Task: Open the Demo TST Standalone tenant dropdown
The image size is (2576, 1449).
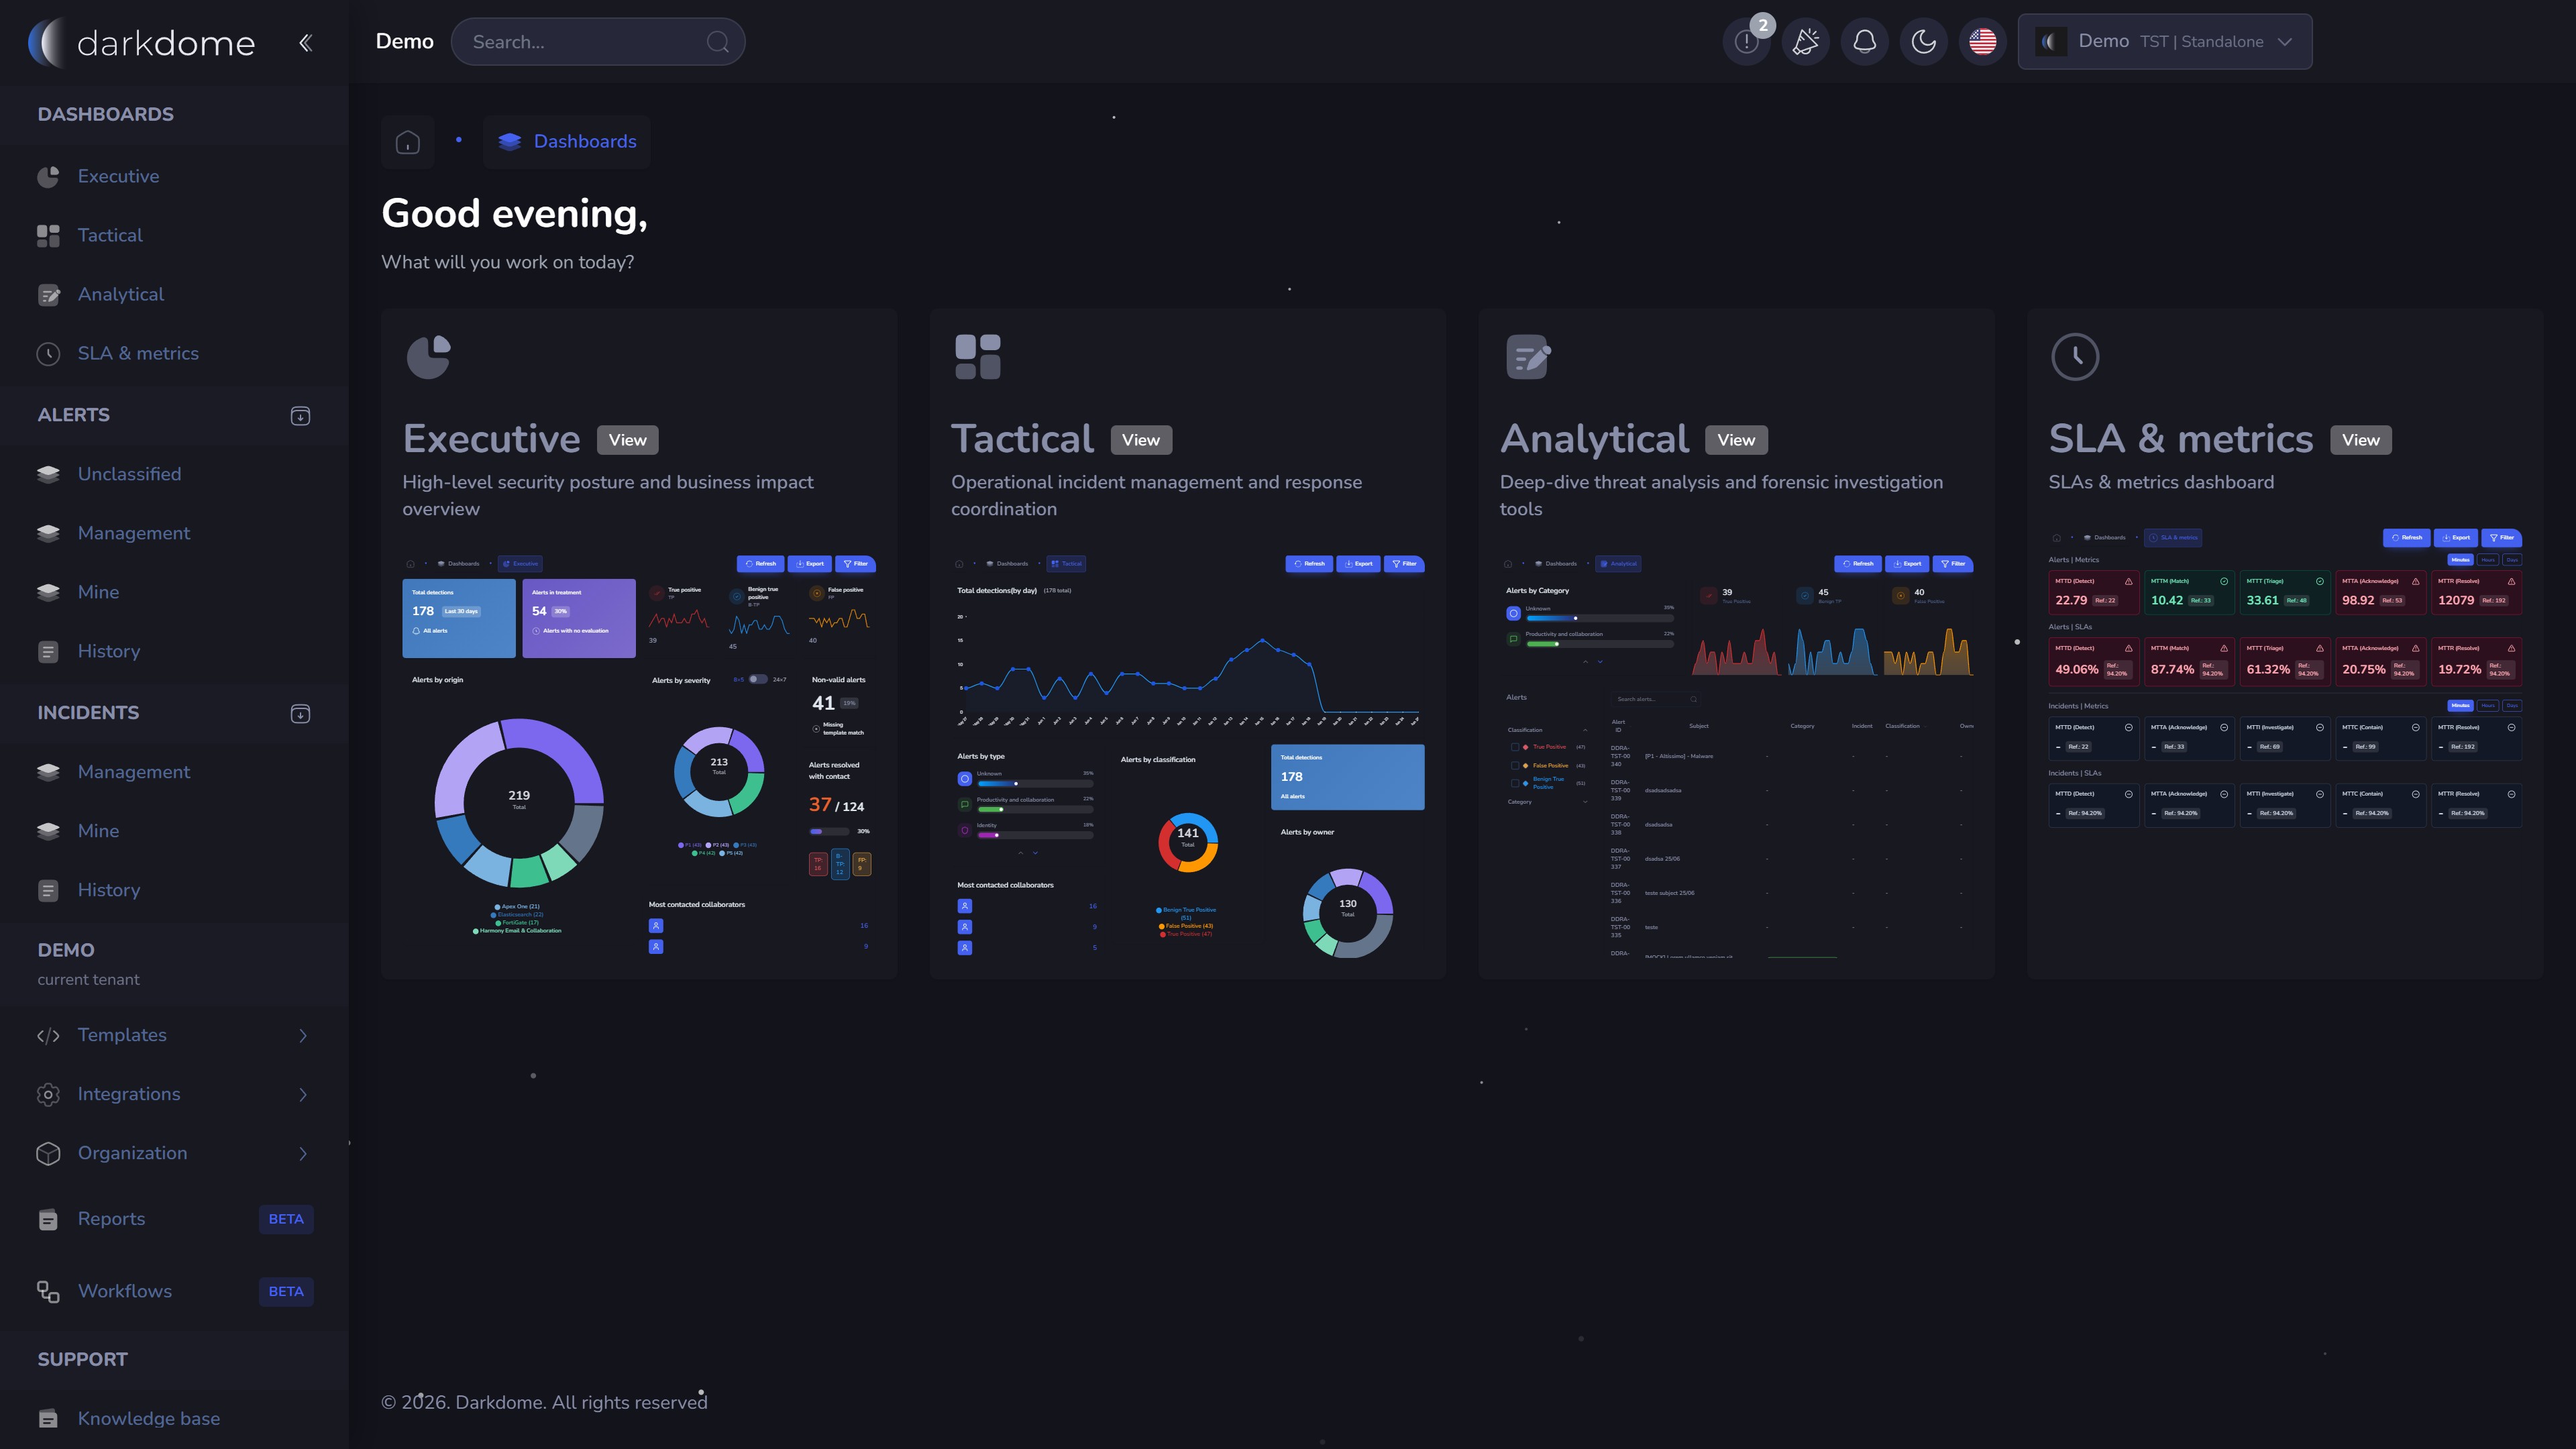Action: [2165, 42]
